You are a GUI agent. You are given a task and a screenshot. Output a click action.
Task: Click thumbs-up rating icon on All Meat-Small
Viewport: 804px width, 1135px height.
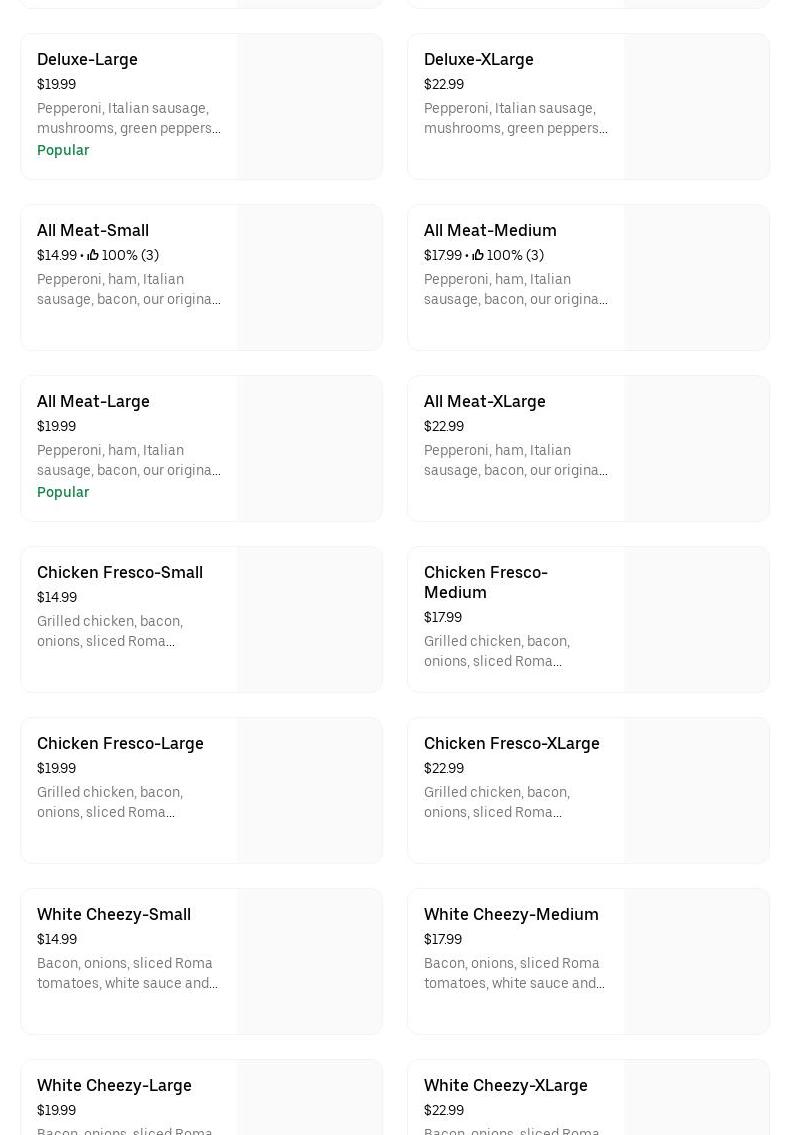[x=93, y=256]
